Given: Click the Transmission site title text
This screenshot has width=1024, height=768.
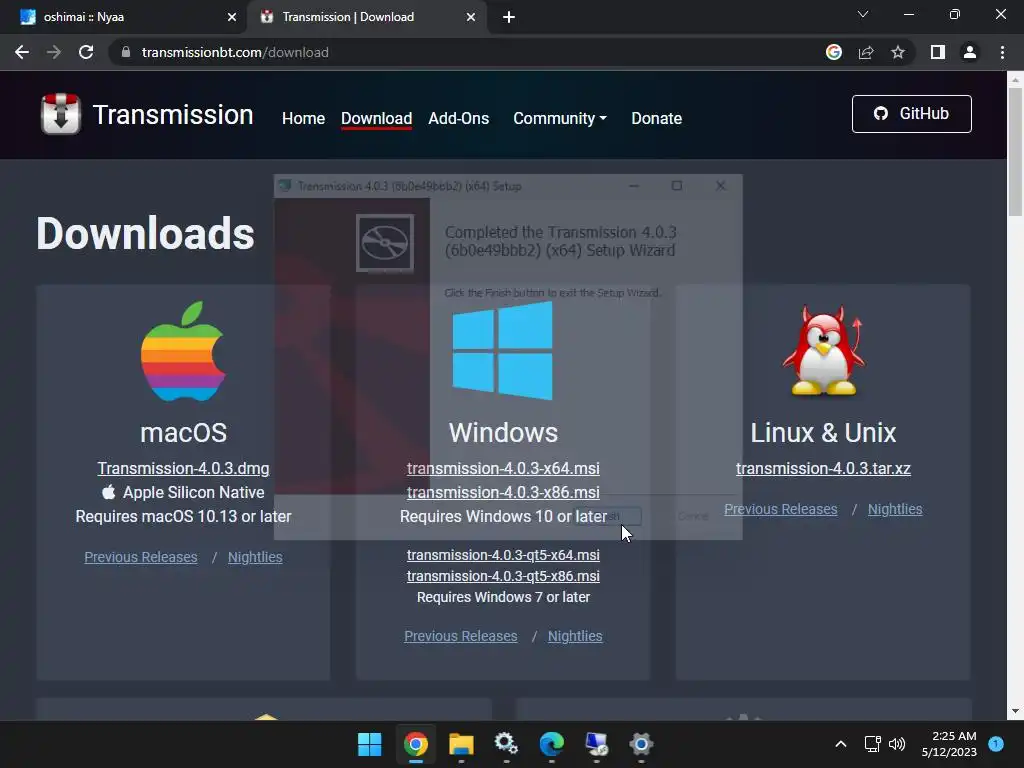Looking at the screenshot, I should pos(173,115).
